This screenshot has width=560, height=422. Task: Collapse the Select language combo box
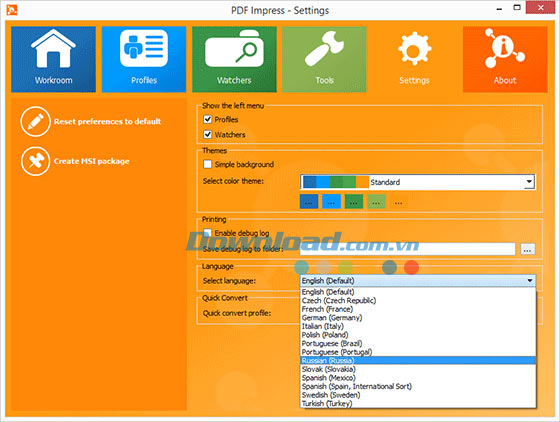(x=418, y=281)
